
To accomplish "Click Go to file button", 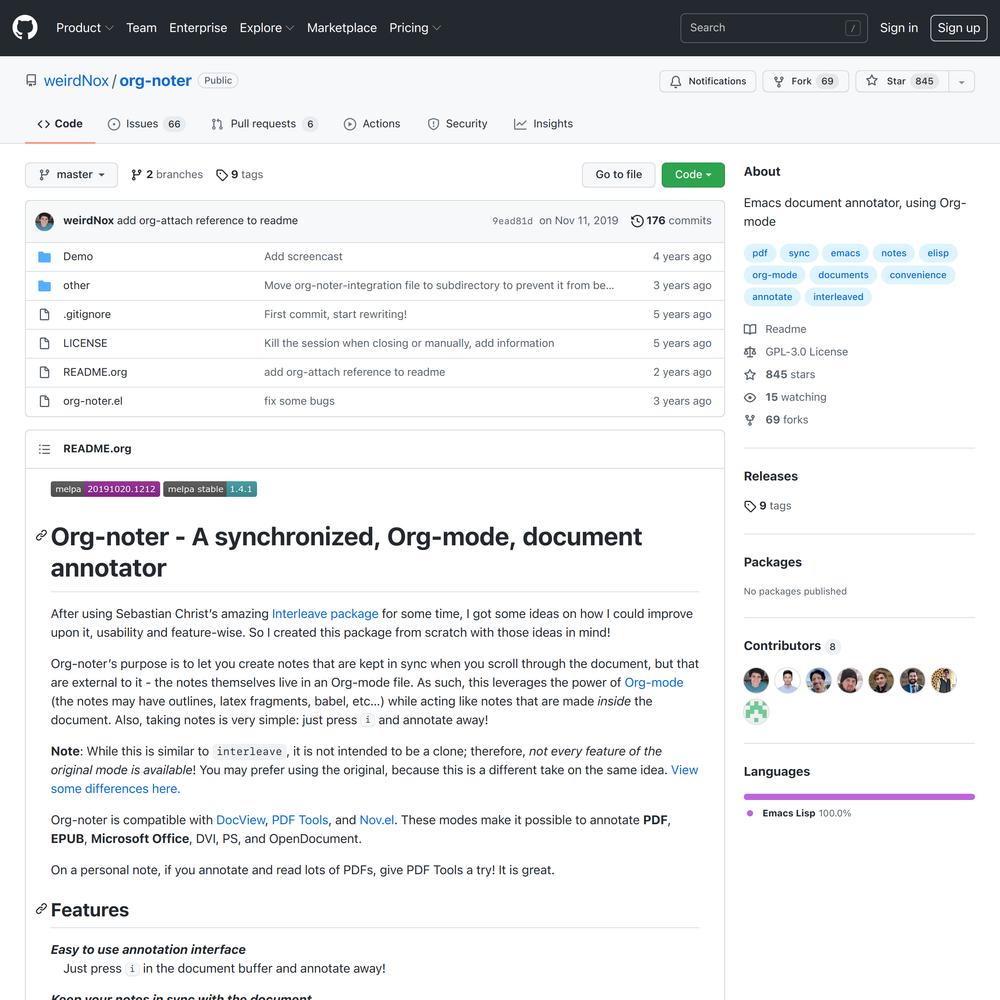I will click(x=619, y=175).
